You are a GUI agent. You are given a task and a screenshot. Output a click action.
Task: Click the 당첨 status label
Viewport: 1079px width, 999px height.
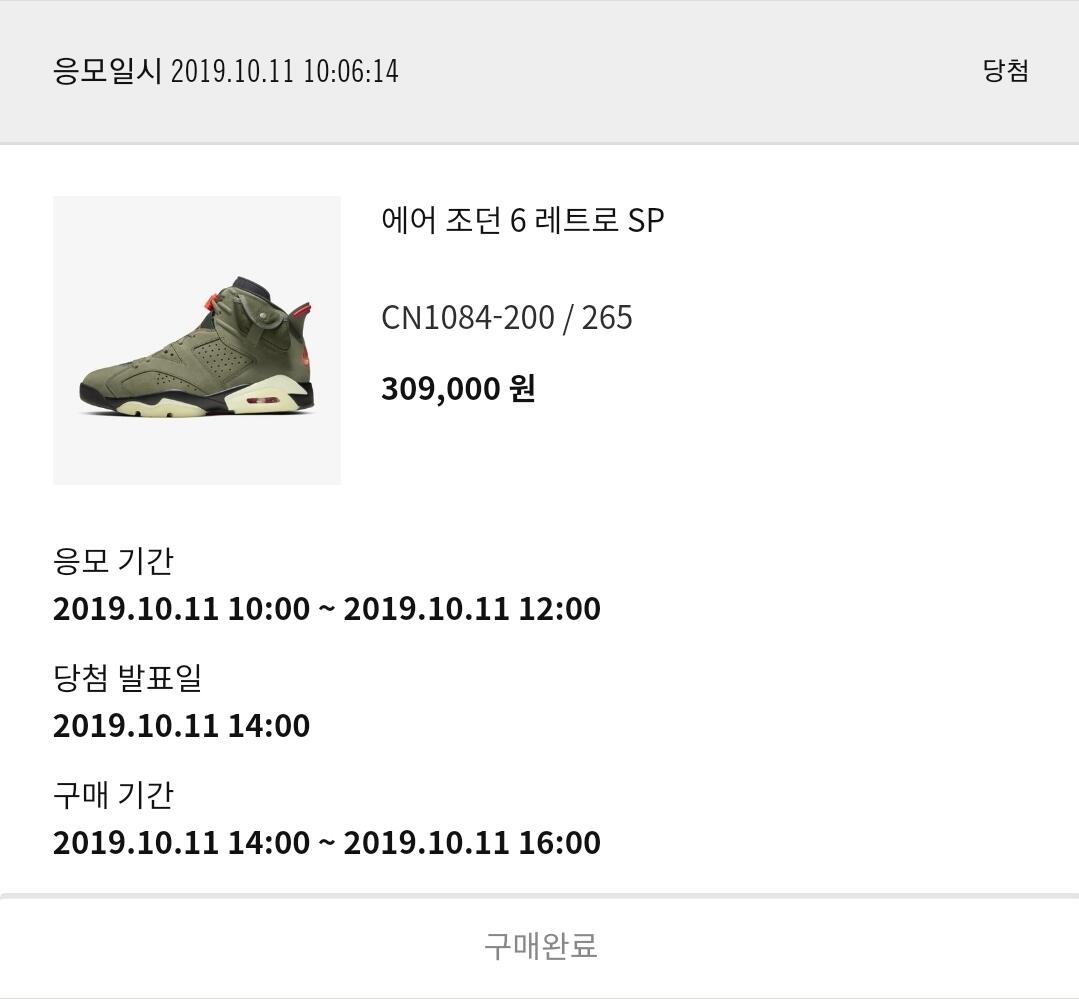click(x=1005, y=71)
